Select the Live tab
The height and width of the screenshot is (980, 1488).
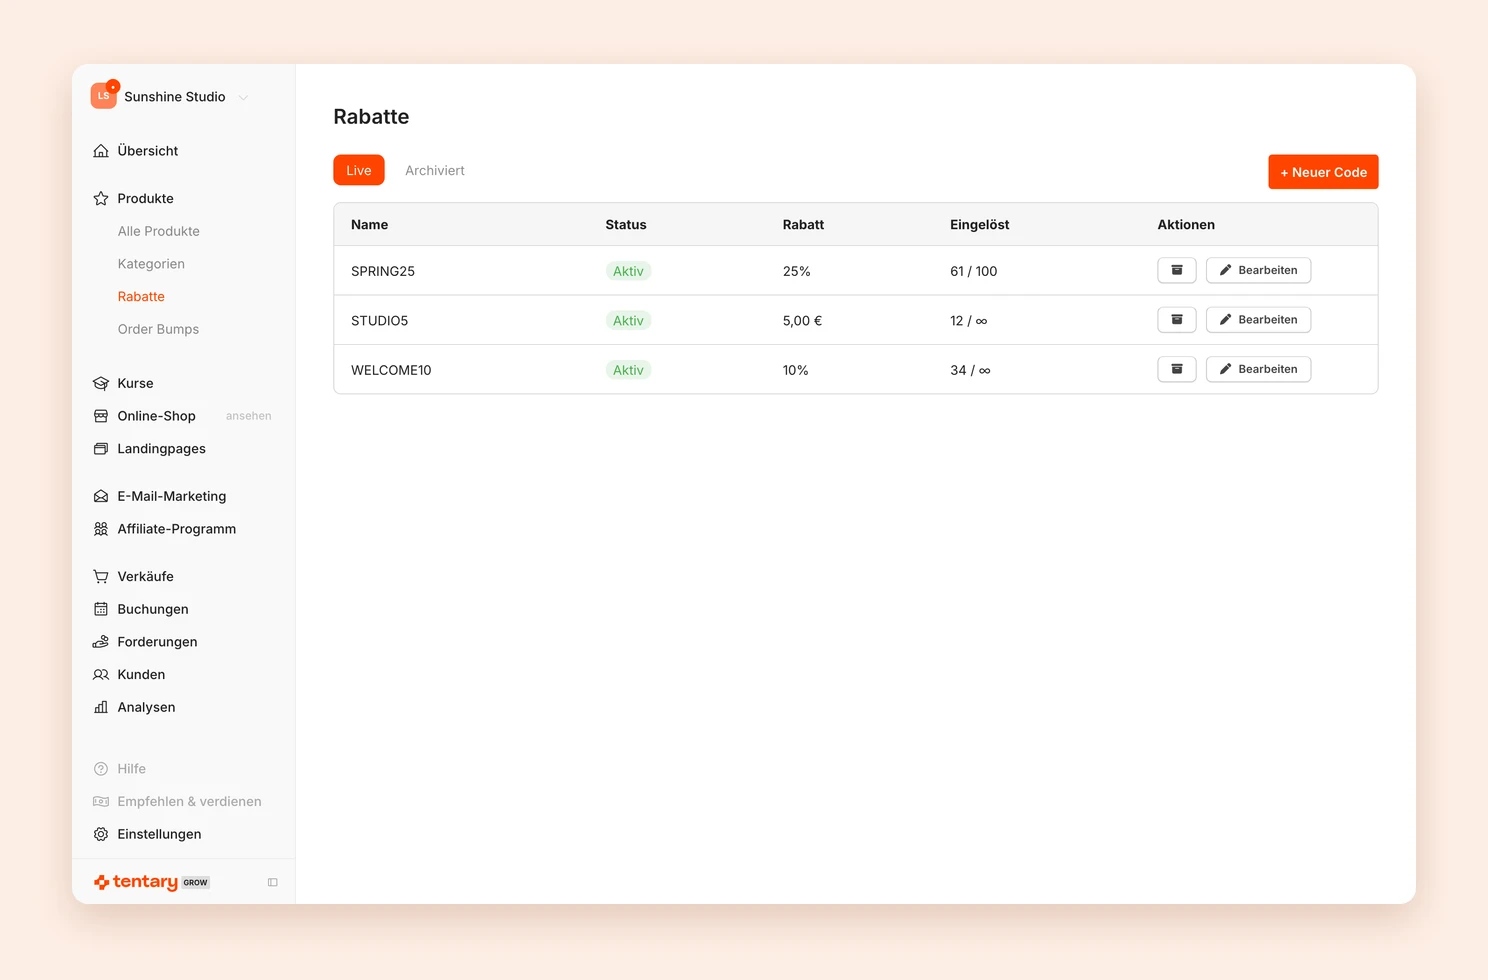click(359, 170)
